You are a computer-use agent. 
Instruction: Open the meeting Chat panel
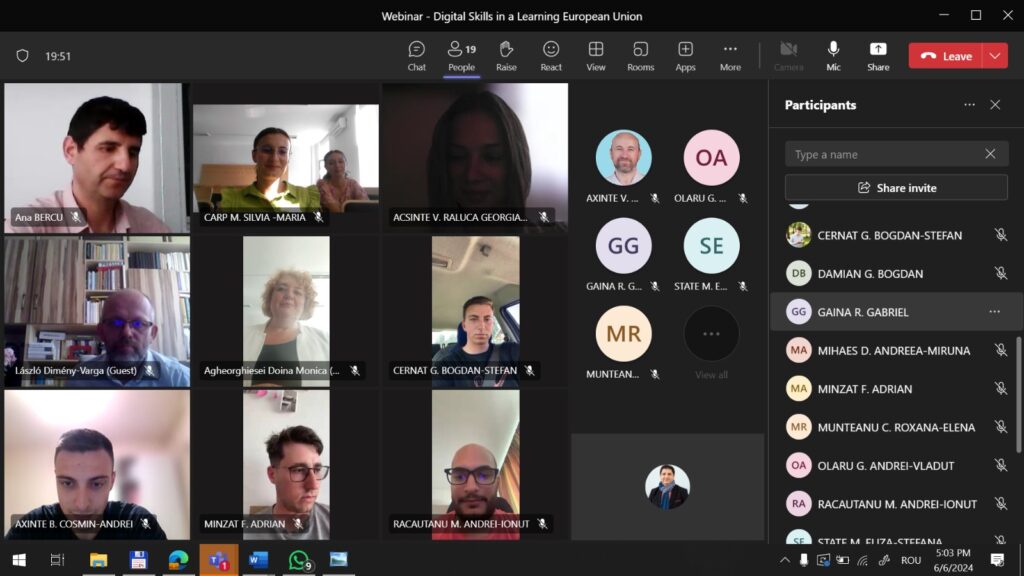pos(417,56)
